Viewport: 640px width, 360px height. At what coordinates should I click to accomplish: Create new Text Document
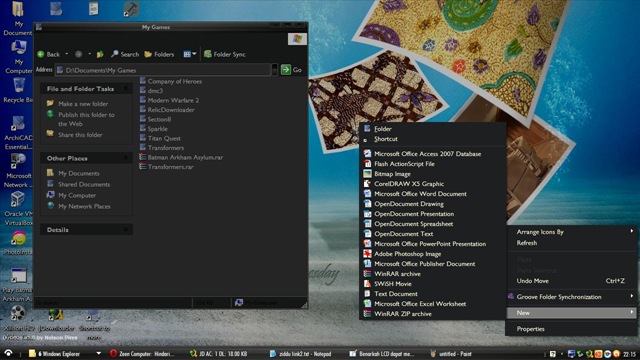(x=433, y=294)
